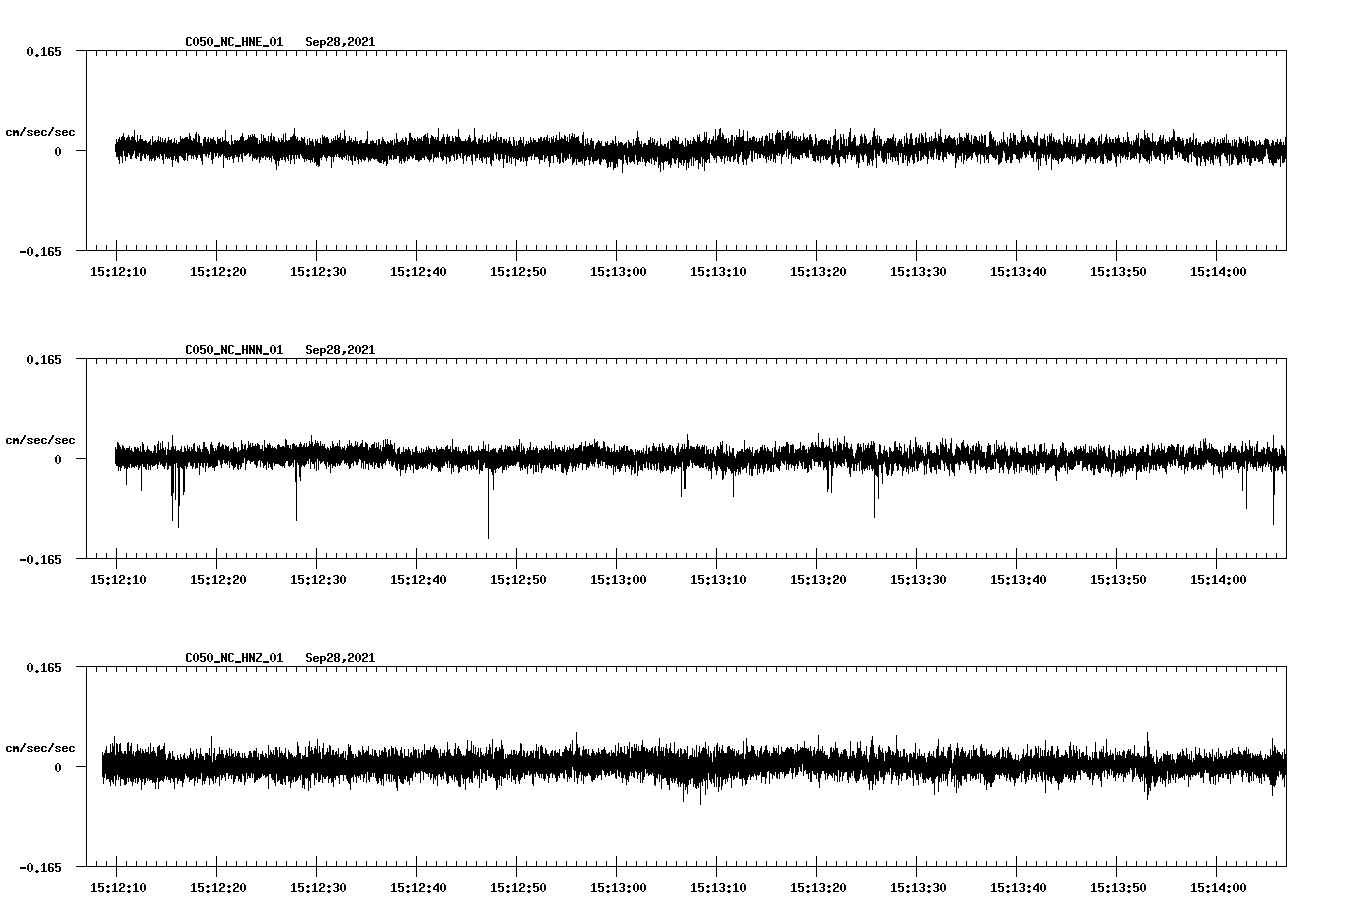1358x924 pixels.
Task: Click the 0.165 upper limit on HNZ plot
Action: [x=43, y=667]
